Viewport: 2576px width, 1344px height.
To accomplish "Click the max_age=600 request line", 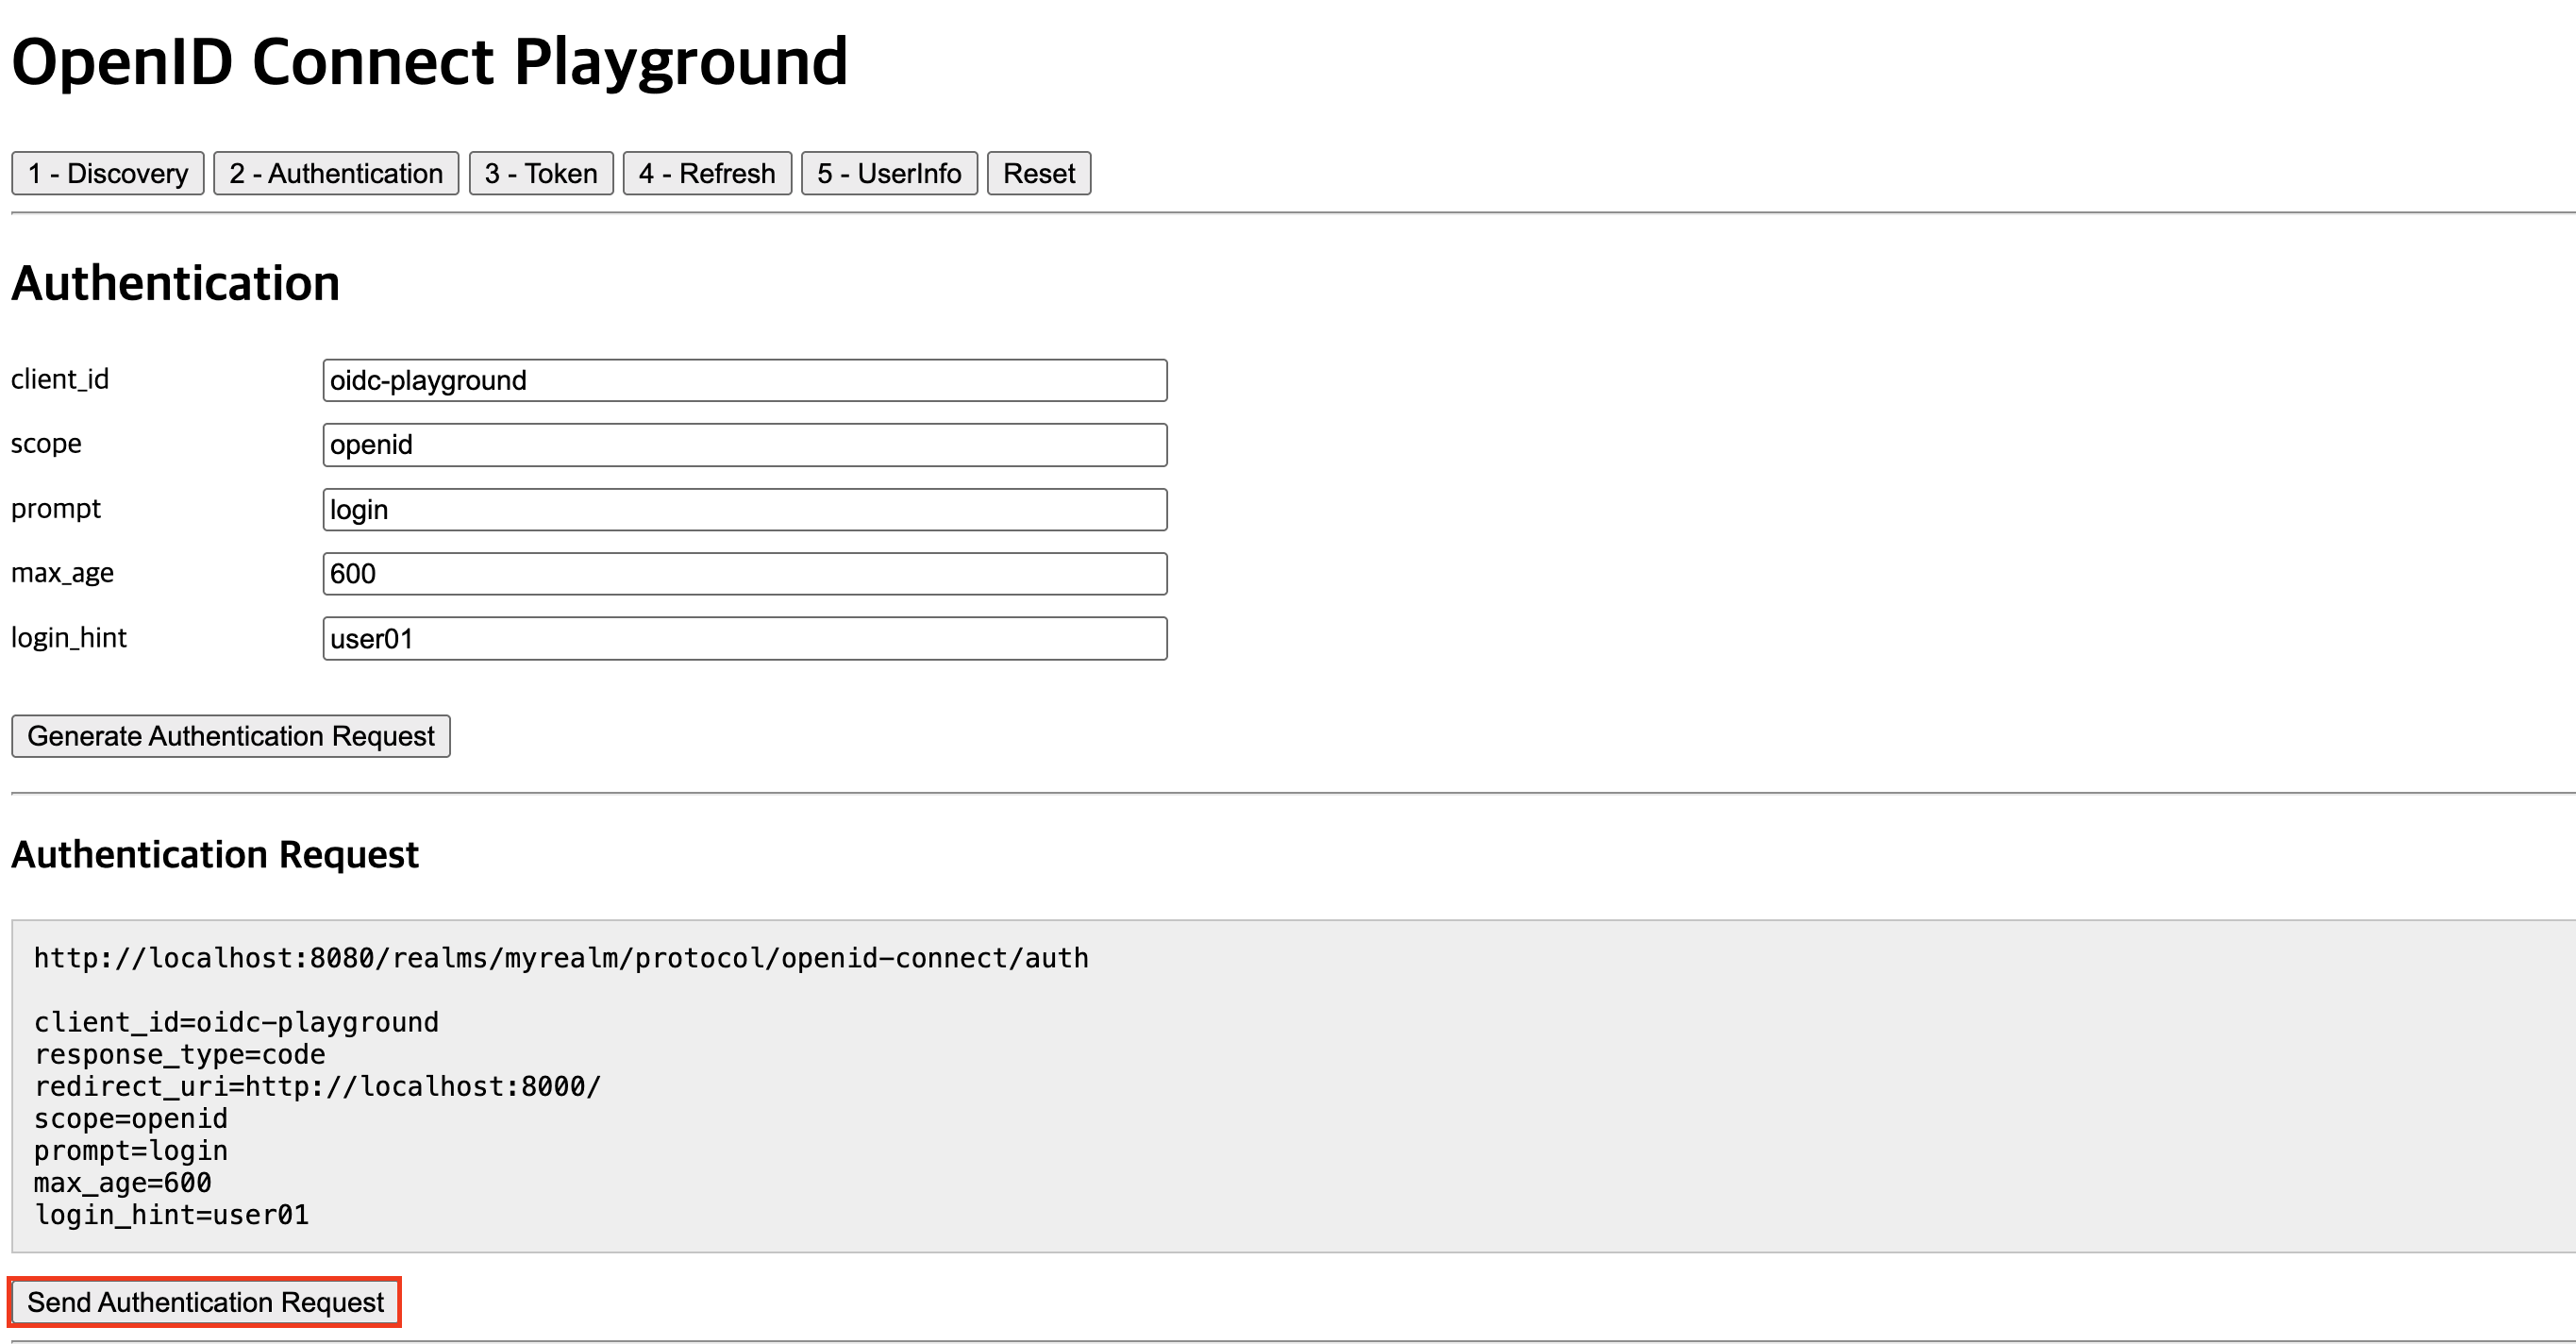I will click(122, 1183).
